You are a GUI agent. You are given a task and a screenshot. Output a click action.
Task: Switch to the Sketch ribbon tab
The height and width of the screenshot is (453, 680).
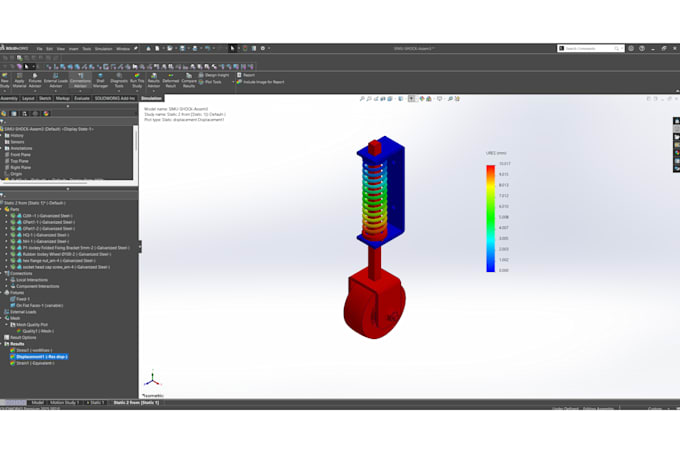(x=45, y=98)
